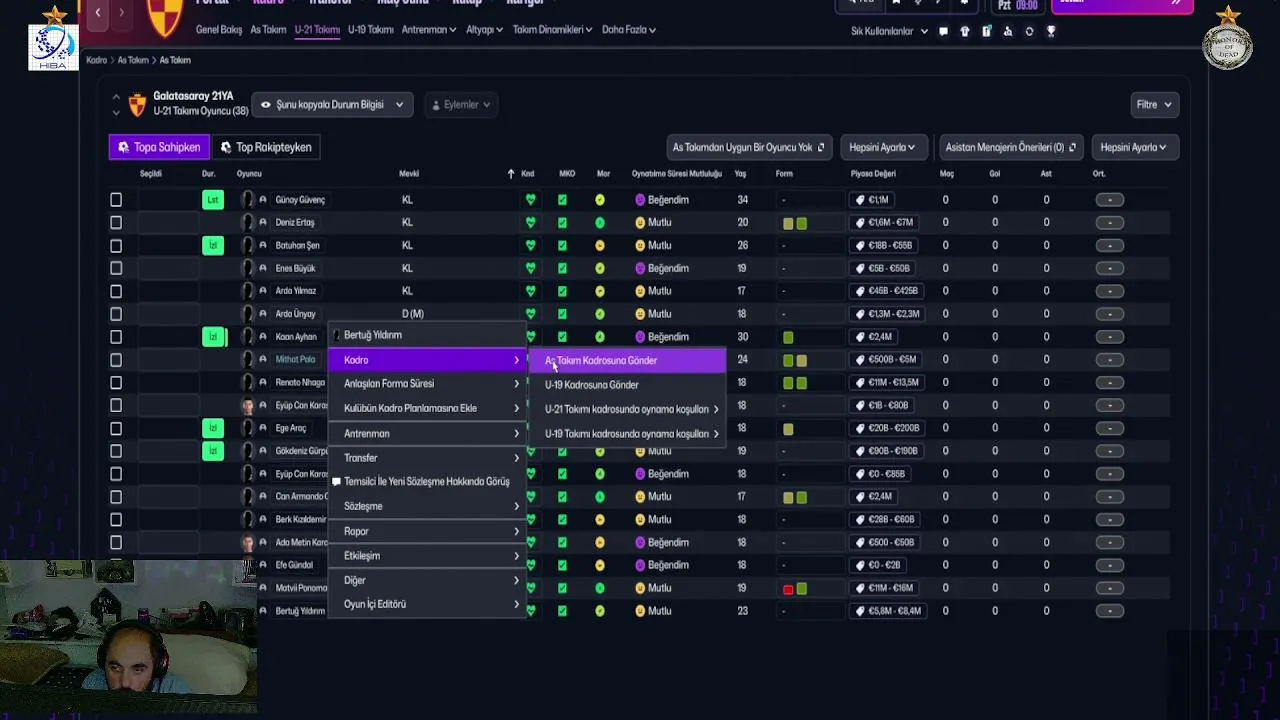Select the Topa Sahipken button
1280x720 pixels.
coord(159,147)
